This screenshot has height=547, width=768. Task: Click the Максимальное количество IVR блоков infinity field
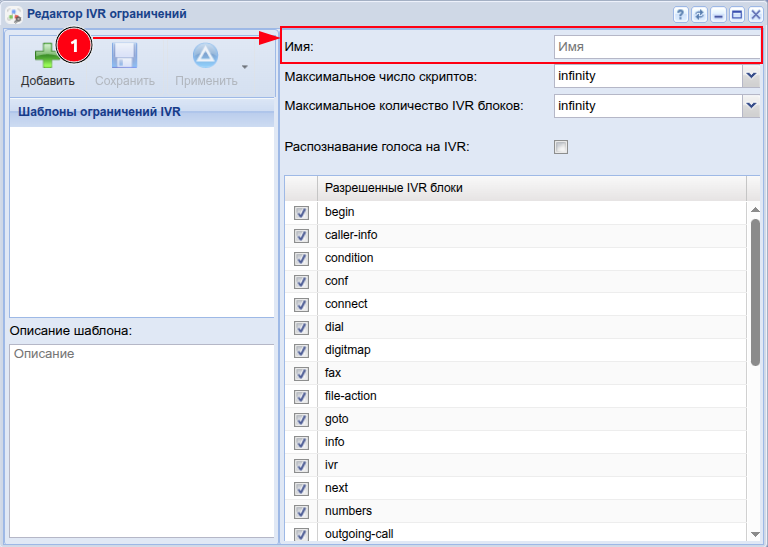pyautogui.click(x=648, y=106)
